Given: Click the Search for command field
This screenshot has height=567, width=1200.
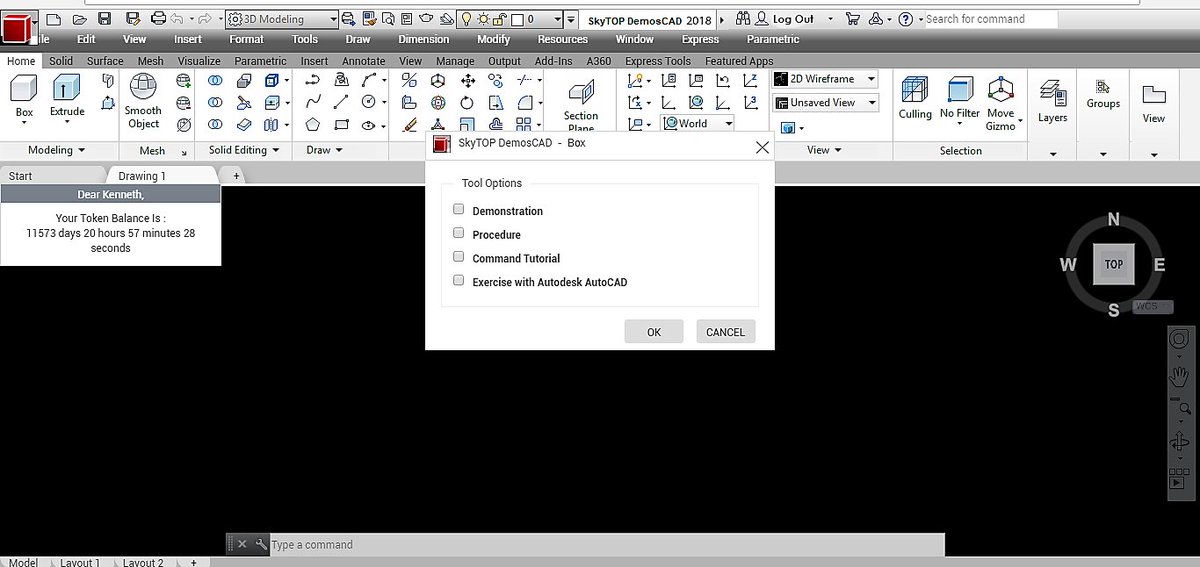Looking at the screenshot, I should coord(990,18).
